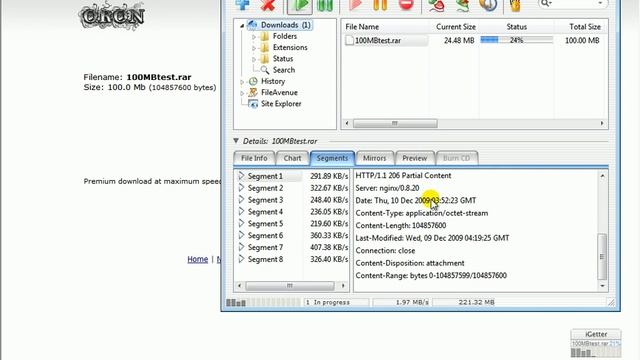This screenshot has width=640, height=360.
Task: Switch to the Chart tab
Action: click(292, 158)
